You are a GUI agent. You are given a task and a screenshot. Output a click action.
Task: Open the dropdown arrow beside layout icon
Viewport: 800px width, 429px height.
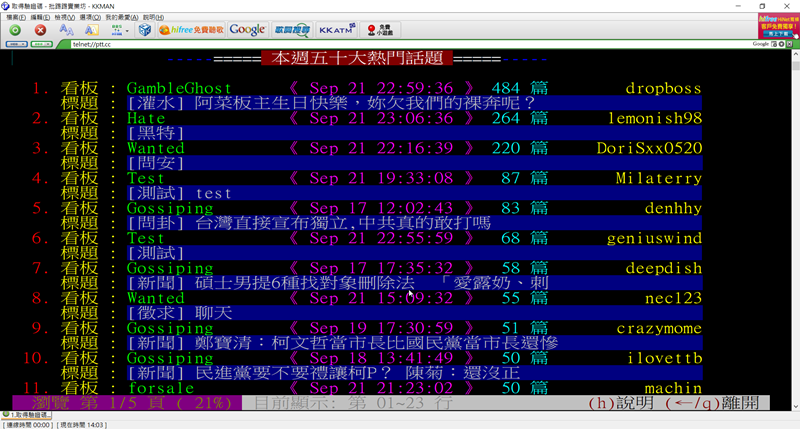point(127,31)
